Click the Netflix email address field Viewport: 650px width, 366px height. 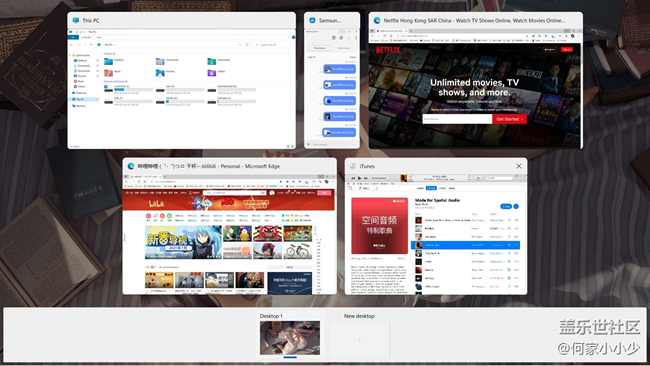(x=457, y=119)
